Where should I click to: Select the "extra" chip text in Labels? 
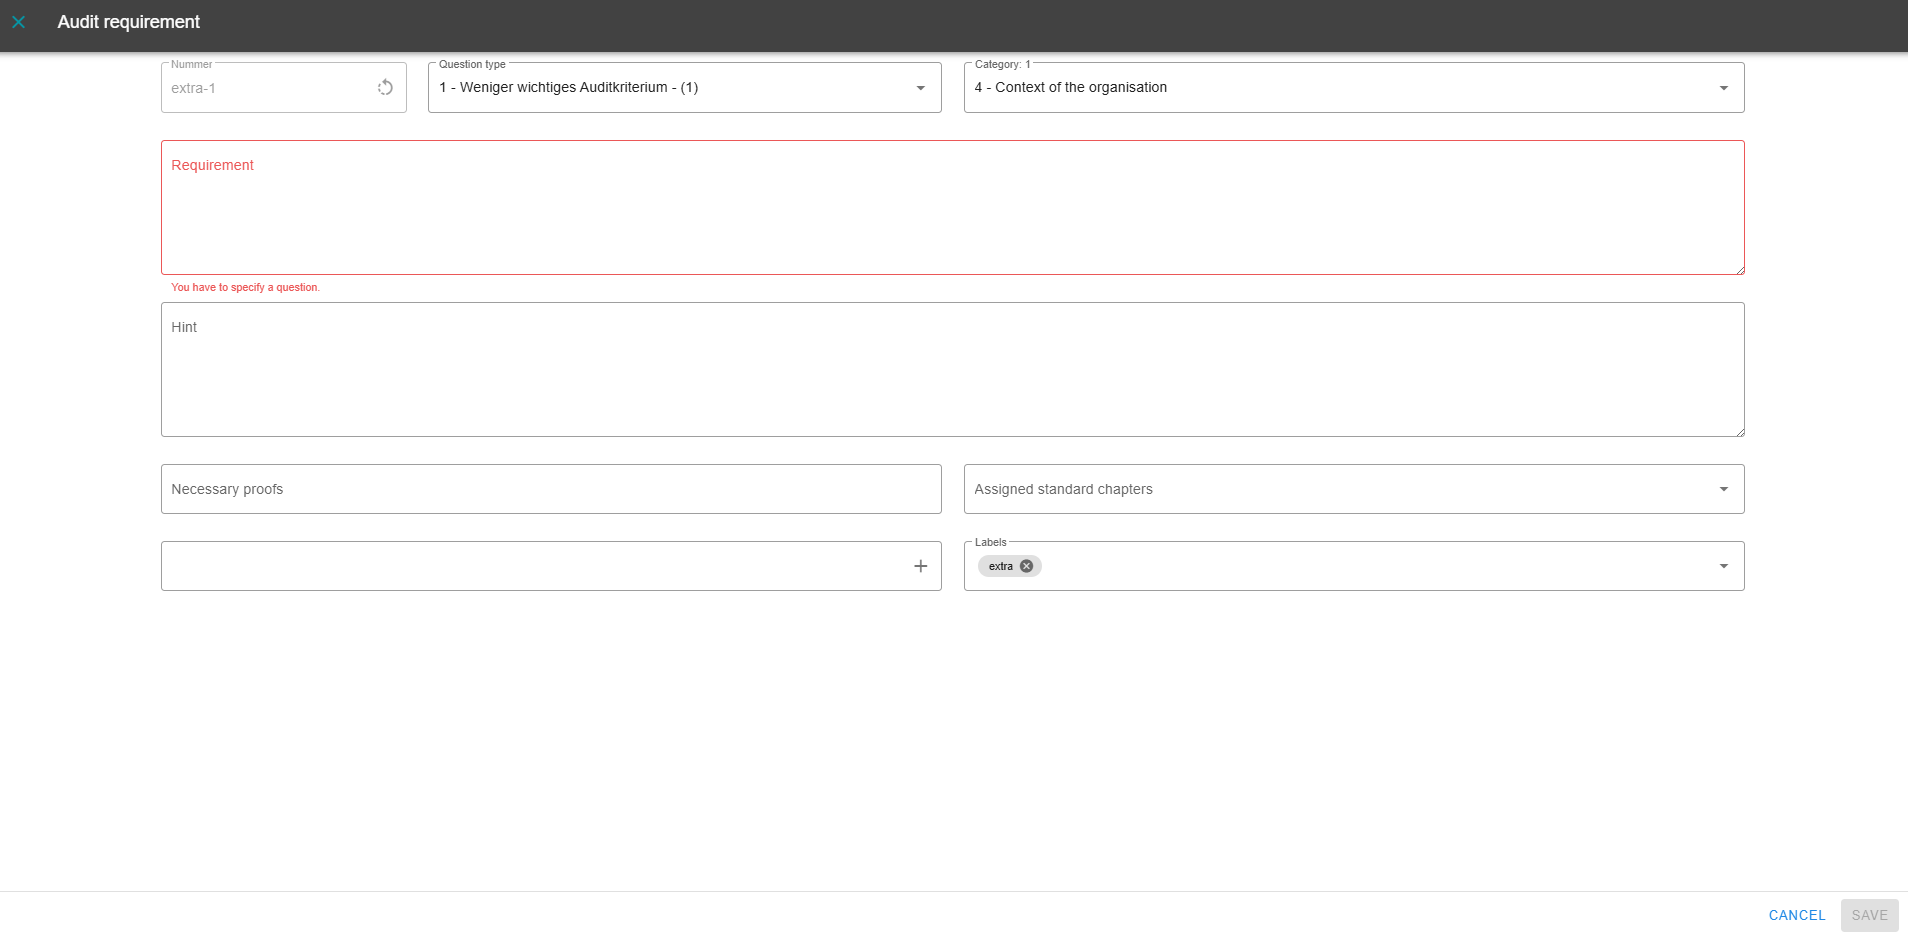[1000, 566]
